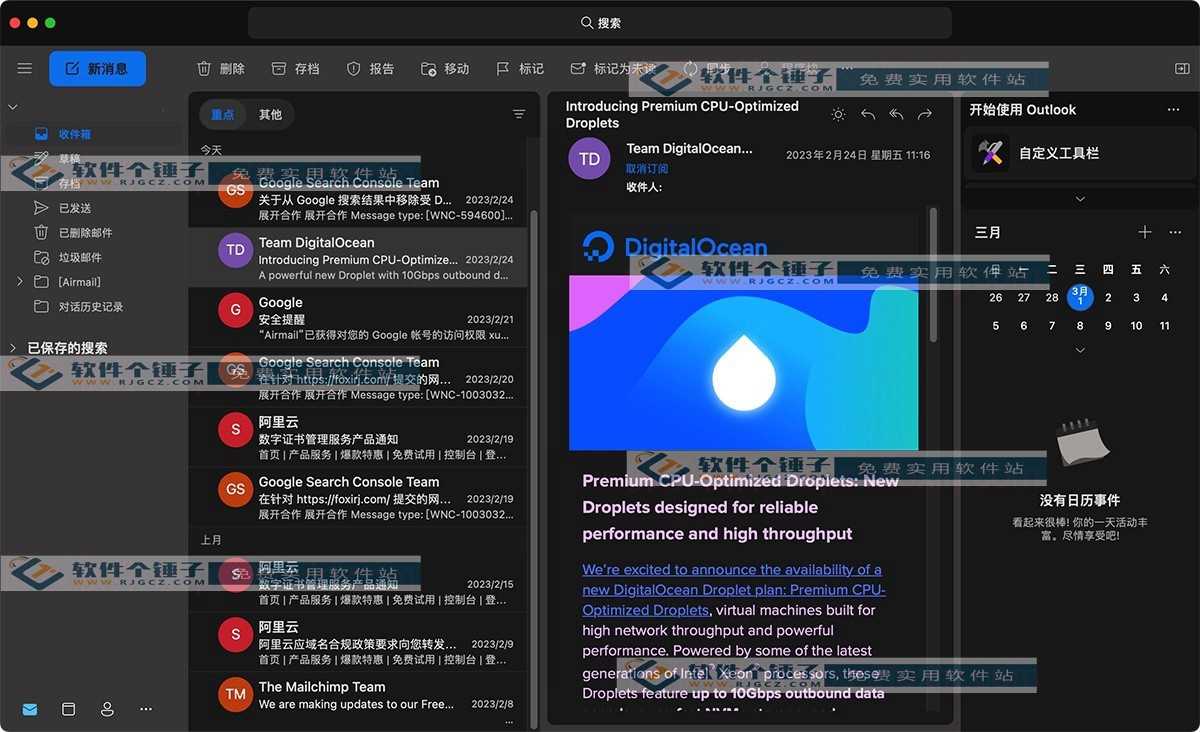Image resolution: width=1200 pixels, height=732 pixels.
Task: Click the sync arrows toolbar icon
Action: point(690,69)
